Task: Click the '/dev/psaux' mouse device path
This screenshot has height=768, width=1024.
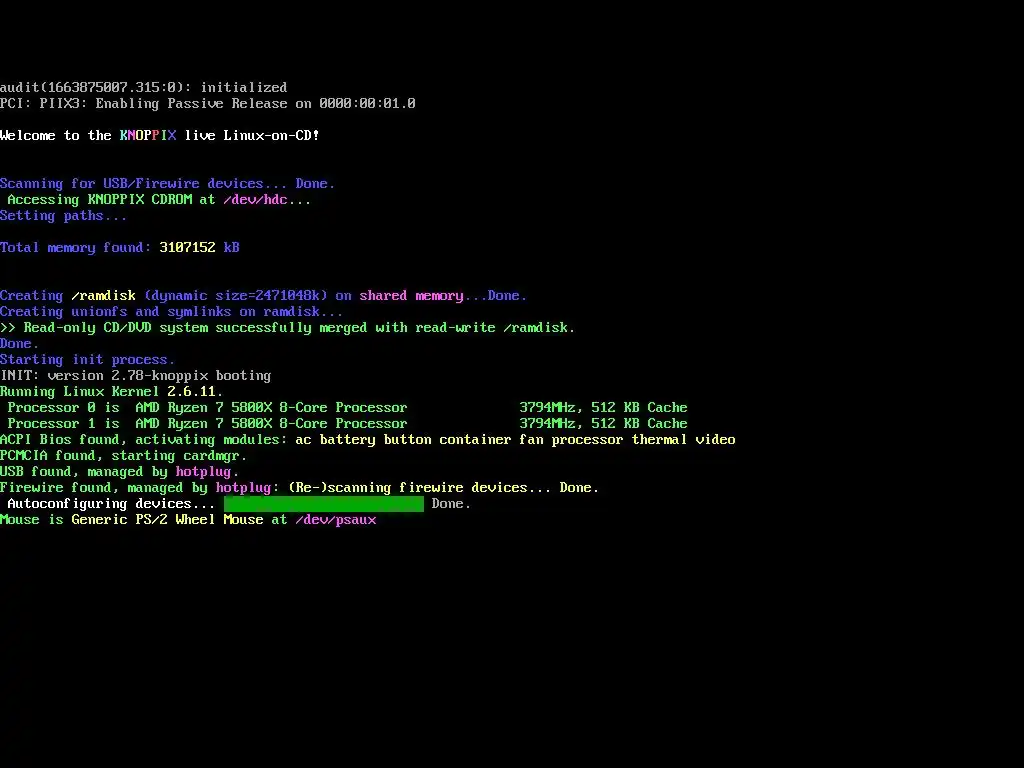Action: coord(336,520)
